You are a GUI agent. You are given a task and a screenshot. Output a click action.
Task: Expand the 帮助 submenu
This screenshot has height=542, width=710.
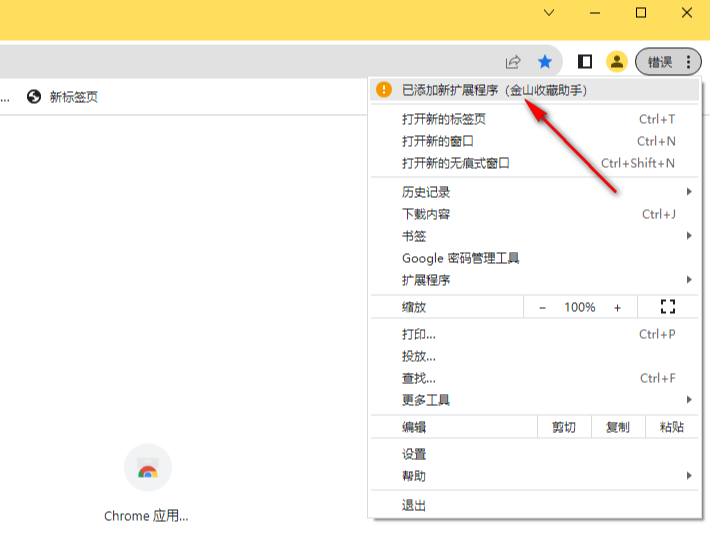click(x=534, y=476)
